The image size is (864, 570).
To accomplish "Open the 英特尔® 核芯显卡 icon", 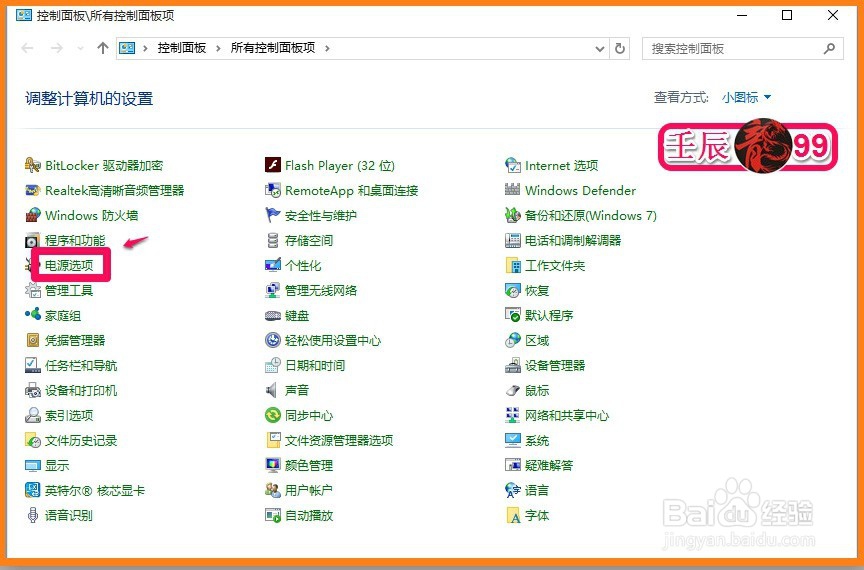I will point(33,490).
